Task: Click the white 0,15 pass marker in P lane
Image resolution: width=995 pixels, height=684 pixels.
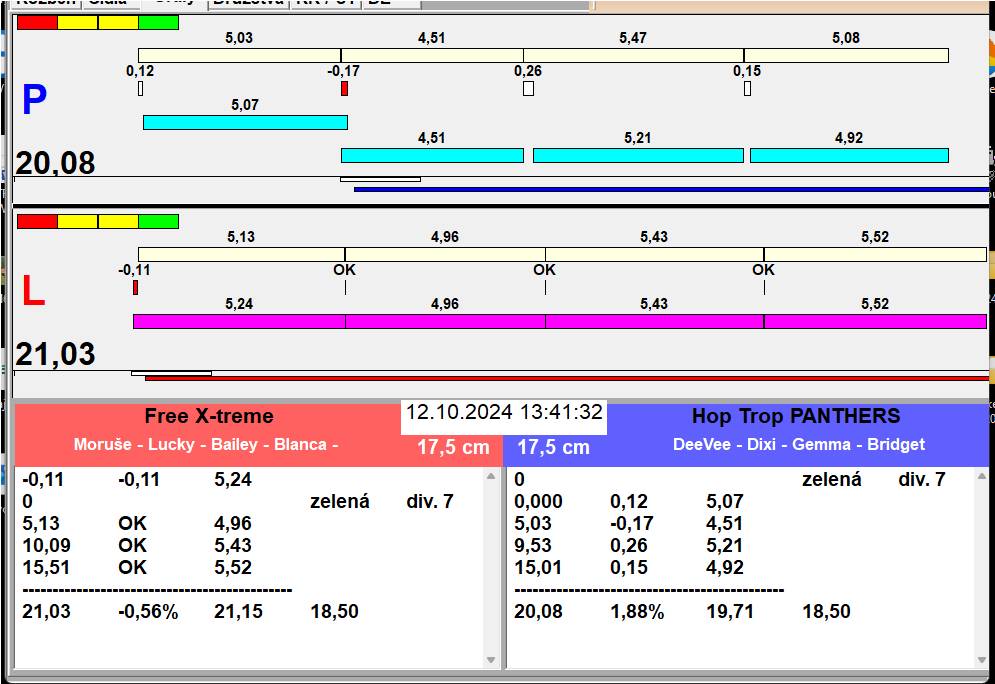Action: coord(748,89)
